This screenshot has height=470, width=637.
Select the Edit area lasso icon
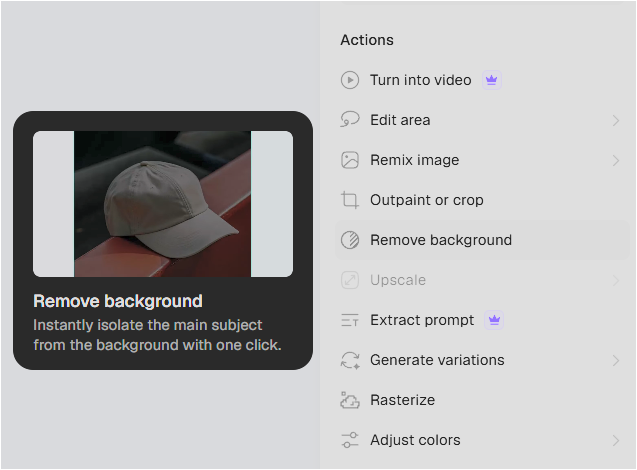(350, 120)
